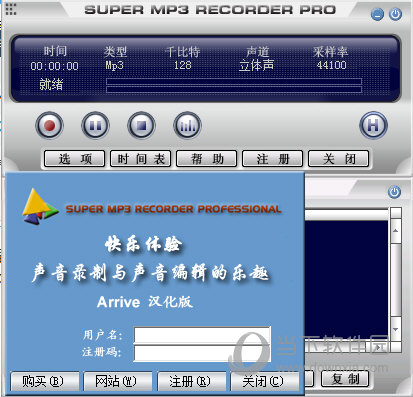Click the scrollbar down arrow in lower panel
This screenshot has width=413, height=397.
pos(396,329)
